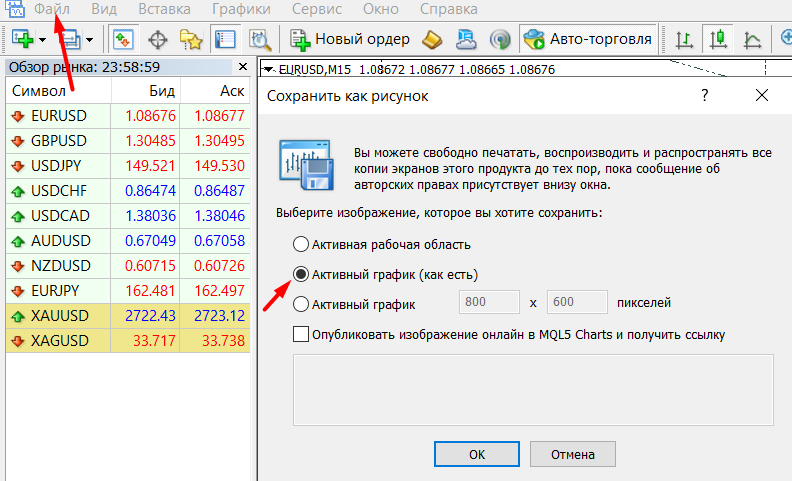This screenshot has width=792, height=481.
Task: Toggle the Auto-trading button
Action: tap(588, 39)
